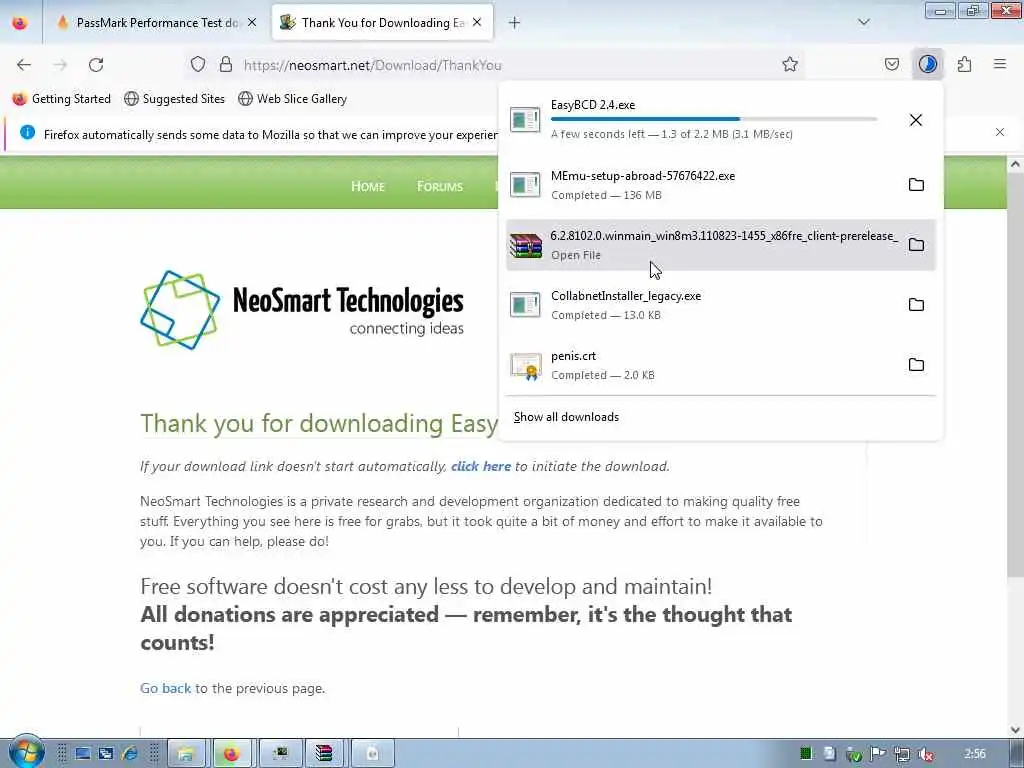The height and width of the screenshot is (768, 1024).
Task: Show penis.crt in its folder
Action: pos(916,365)
